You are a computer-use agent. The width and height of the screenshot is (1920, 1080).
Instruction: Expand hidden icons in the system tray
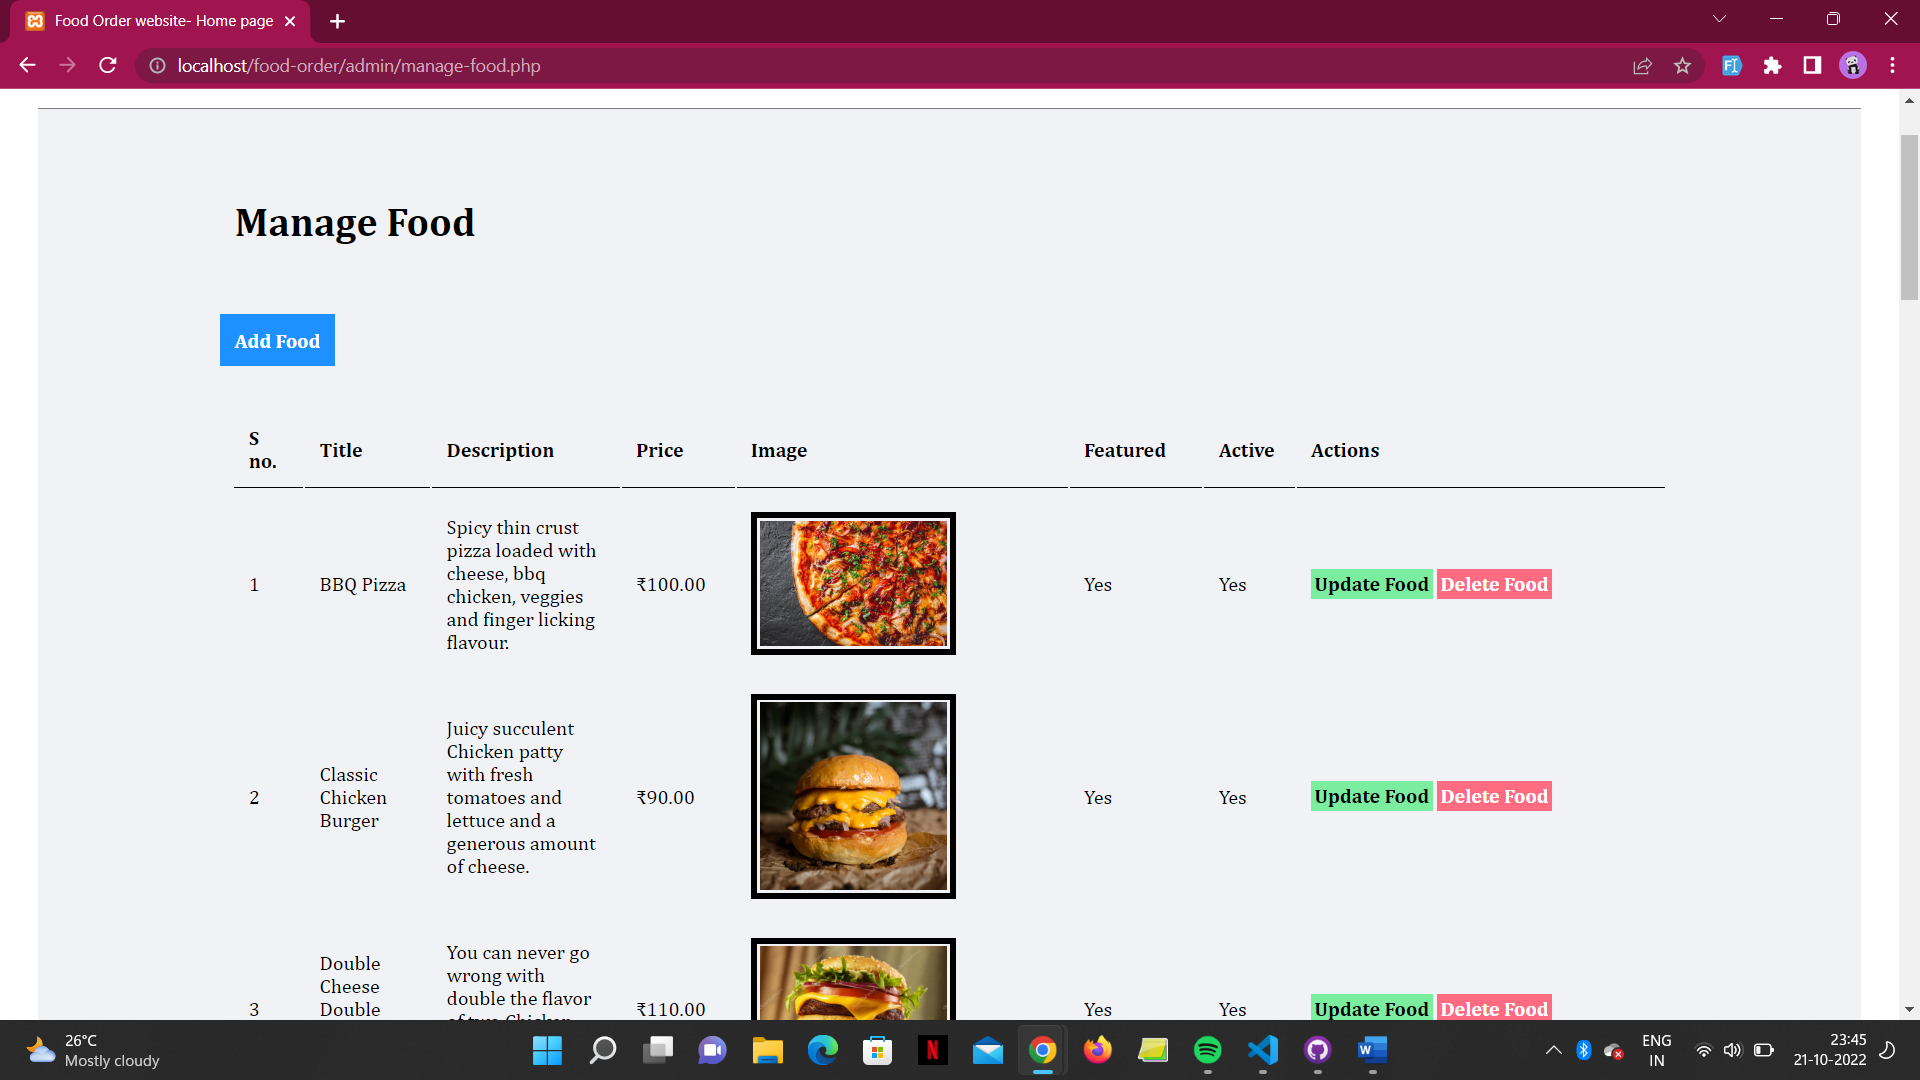(x=1553, y=1051)
